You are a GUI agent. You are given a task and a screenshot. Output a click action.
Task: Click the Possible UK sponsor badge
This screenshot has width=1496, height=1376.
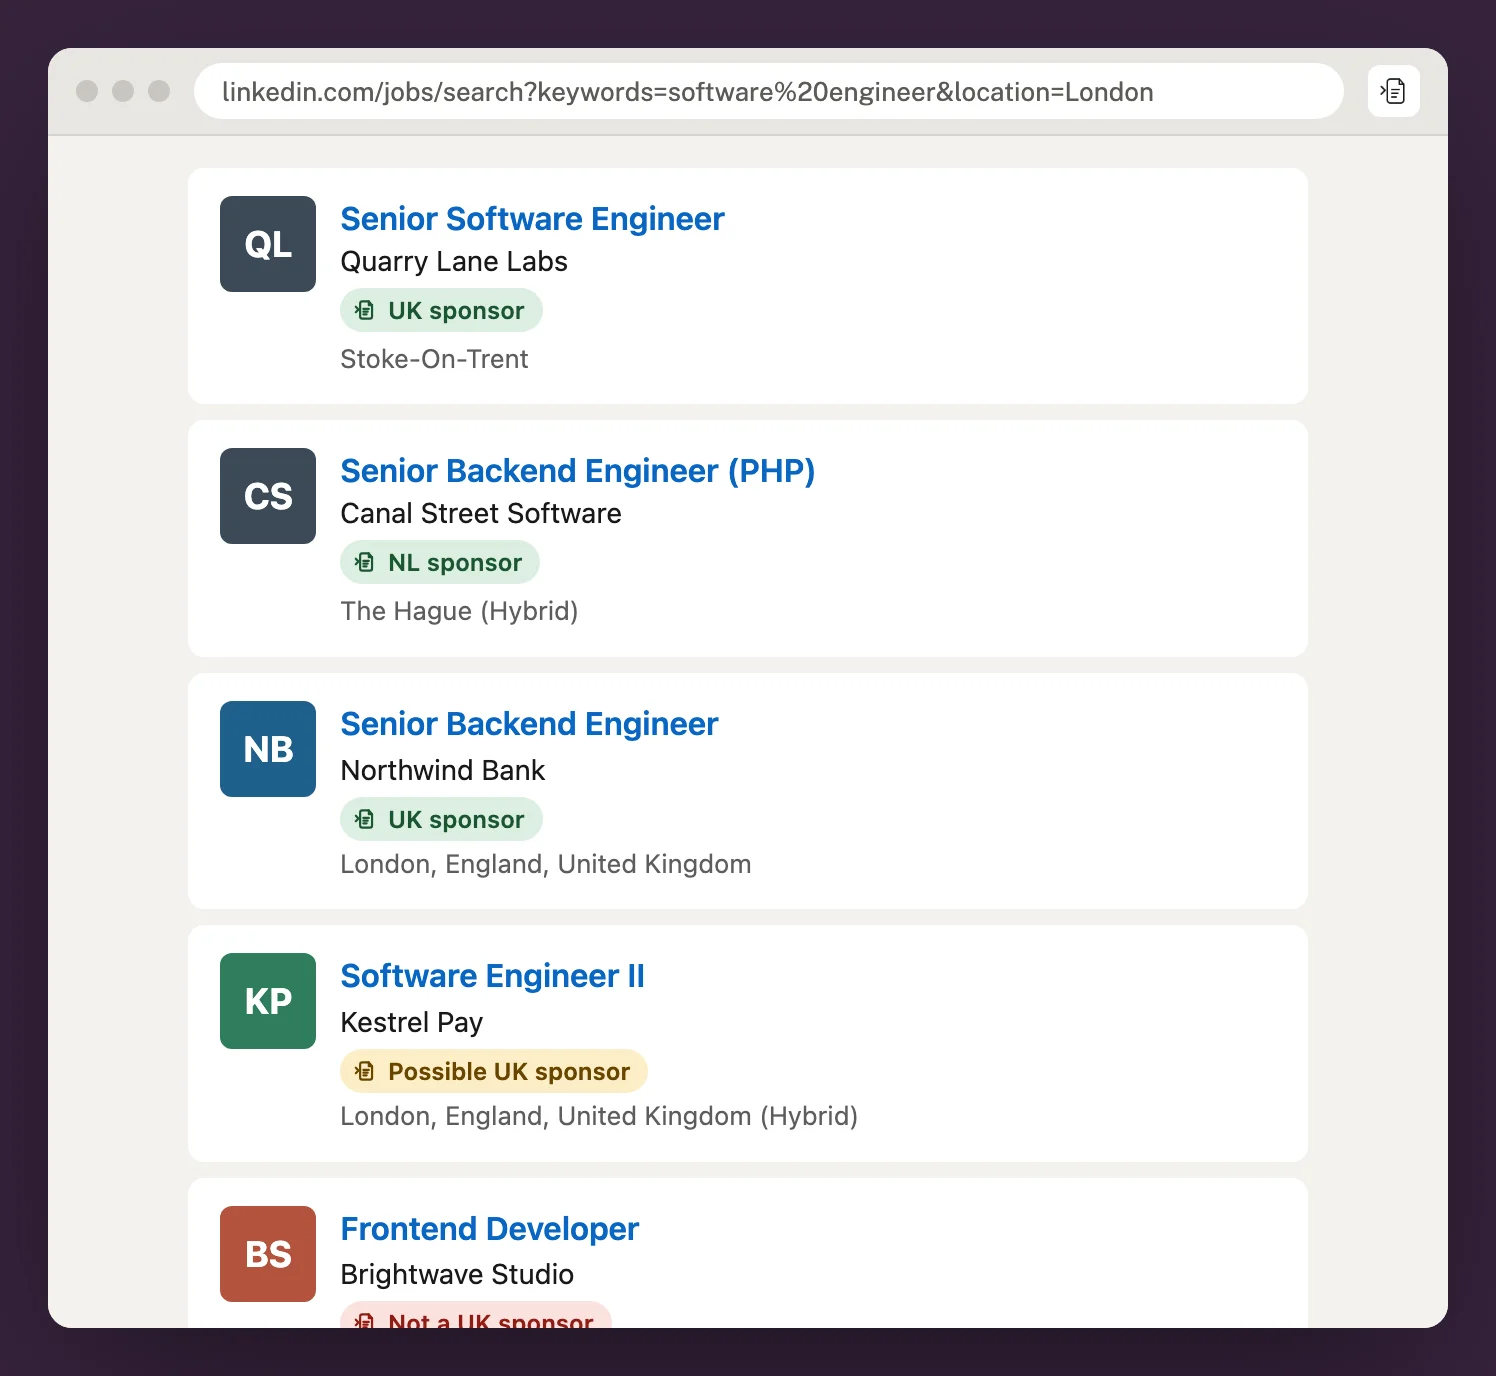[494, 1071]
